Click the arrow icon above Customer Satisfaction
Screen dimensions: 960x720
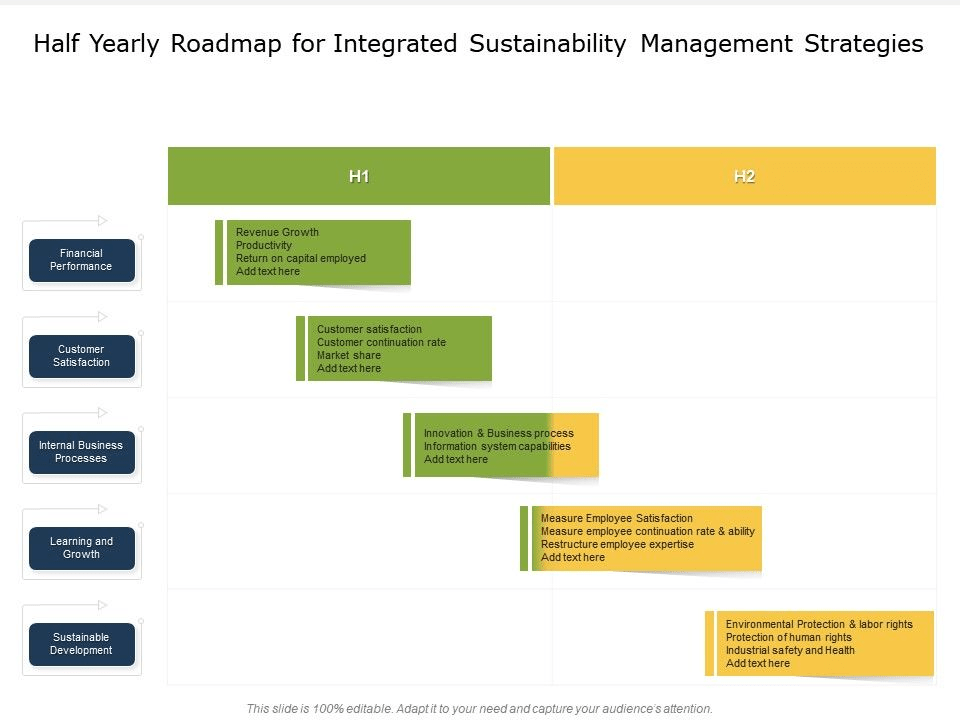(102, 316)
